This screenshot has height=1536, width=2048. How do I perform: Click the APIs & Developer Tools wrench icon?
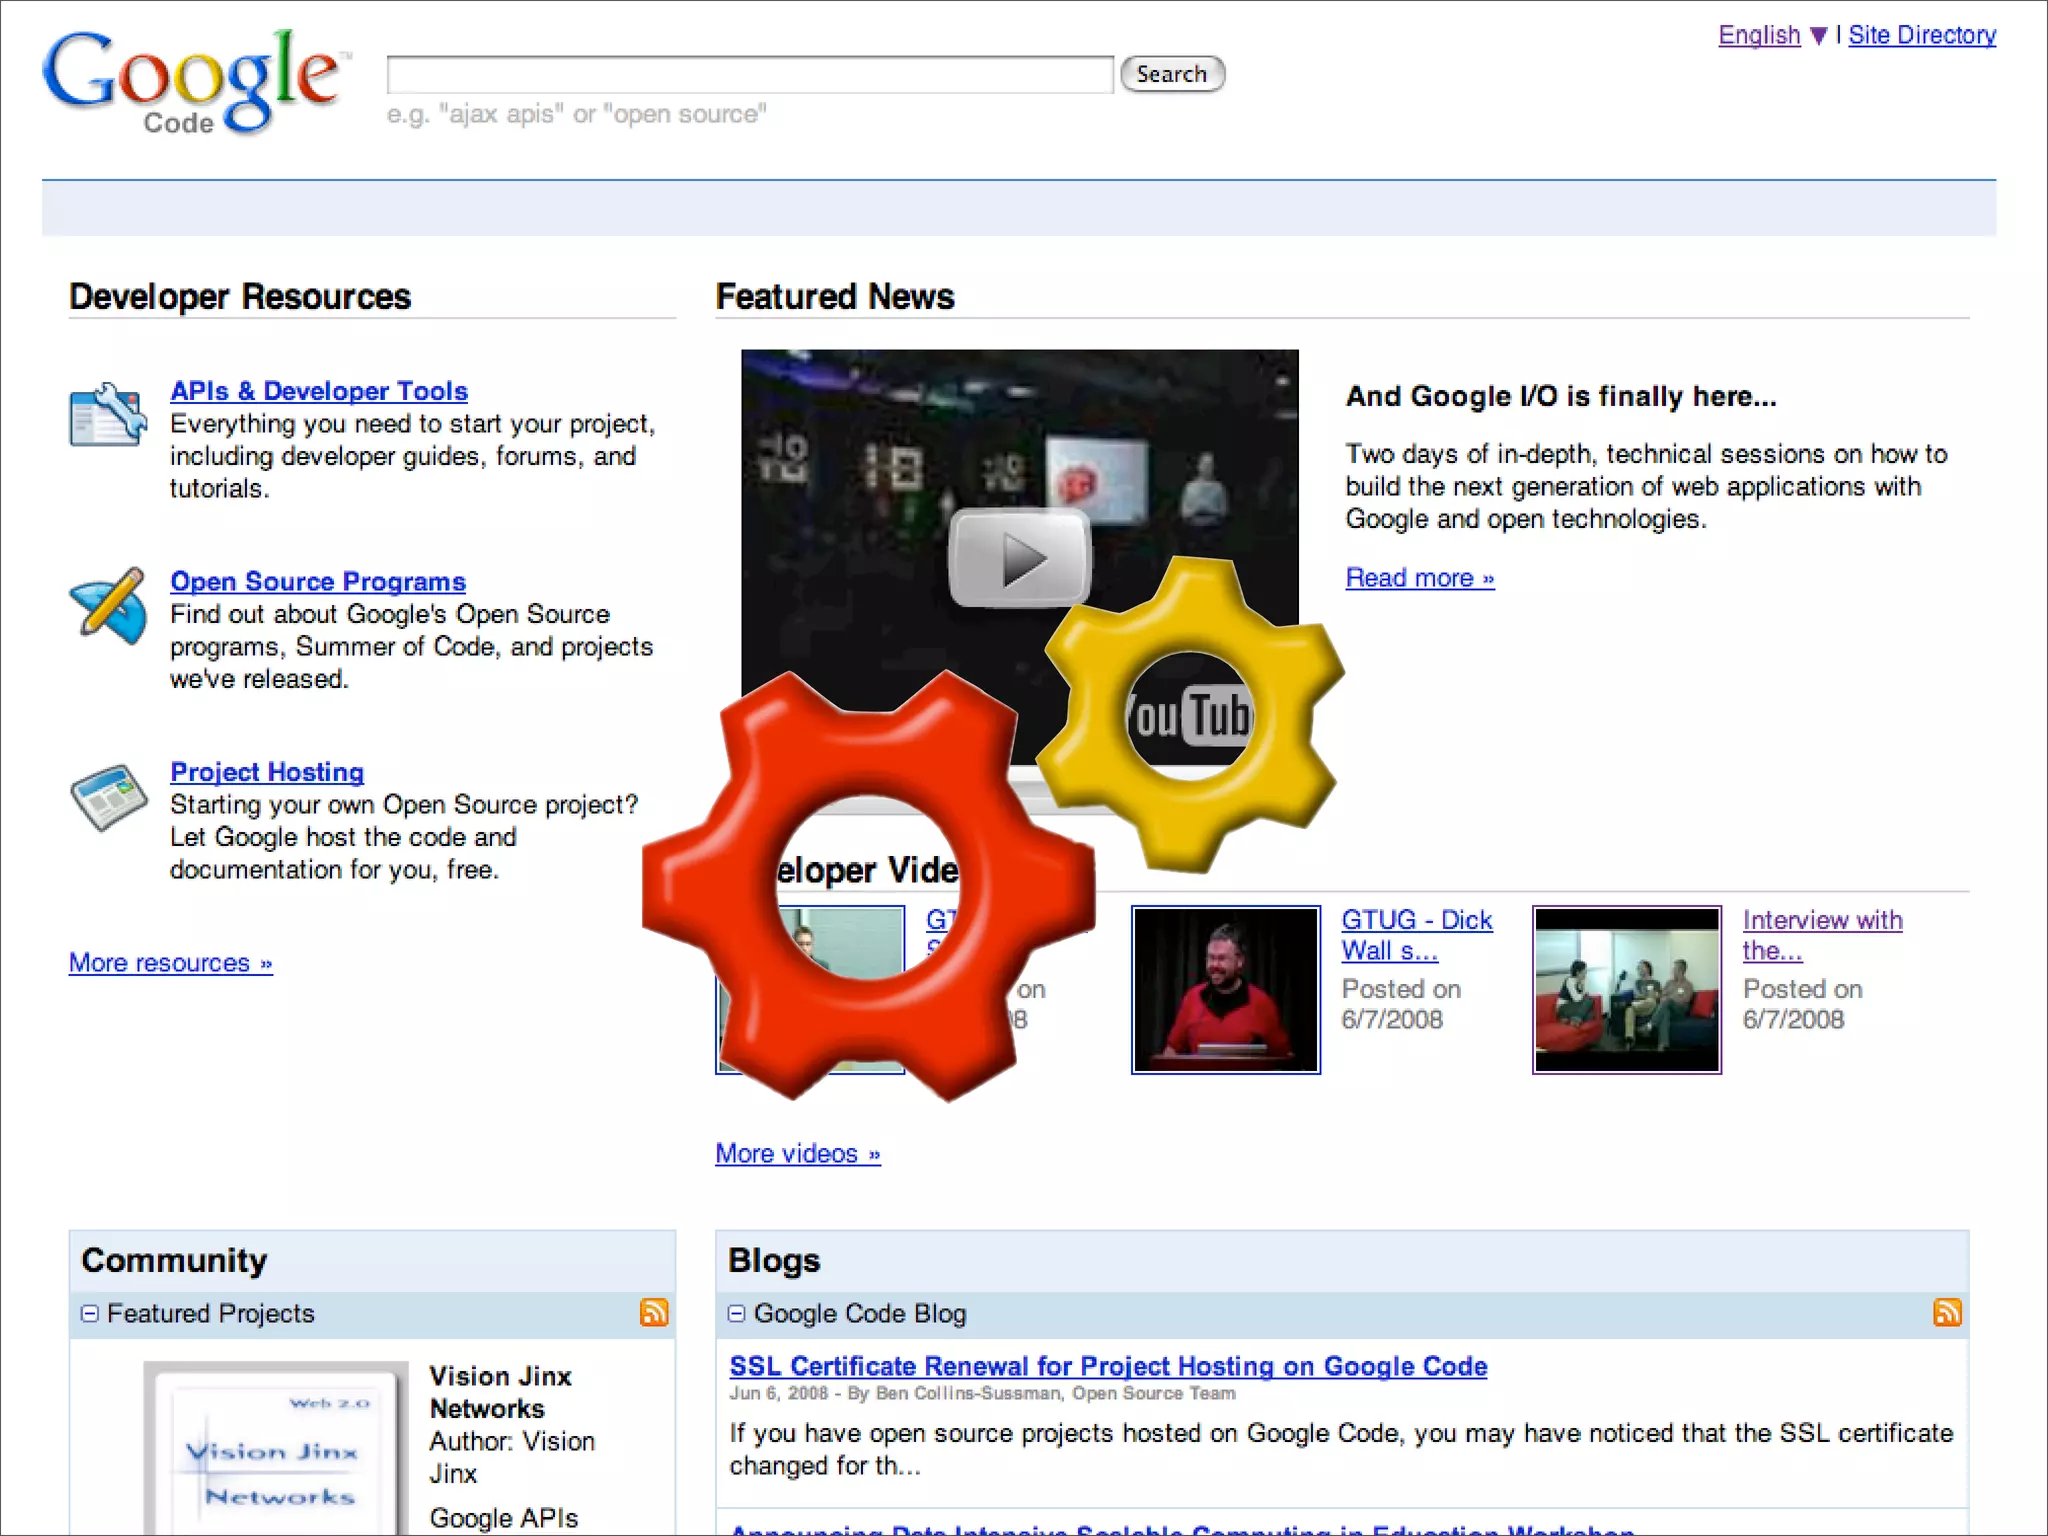tap(108, 415)
